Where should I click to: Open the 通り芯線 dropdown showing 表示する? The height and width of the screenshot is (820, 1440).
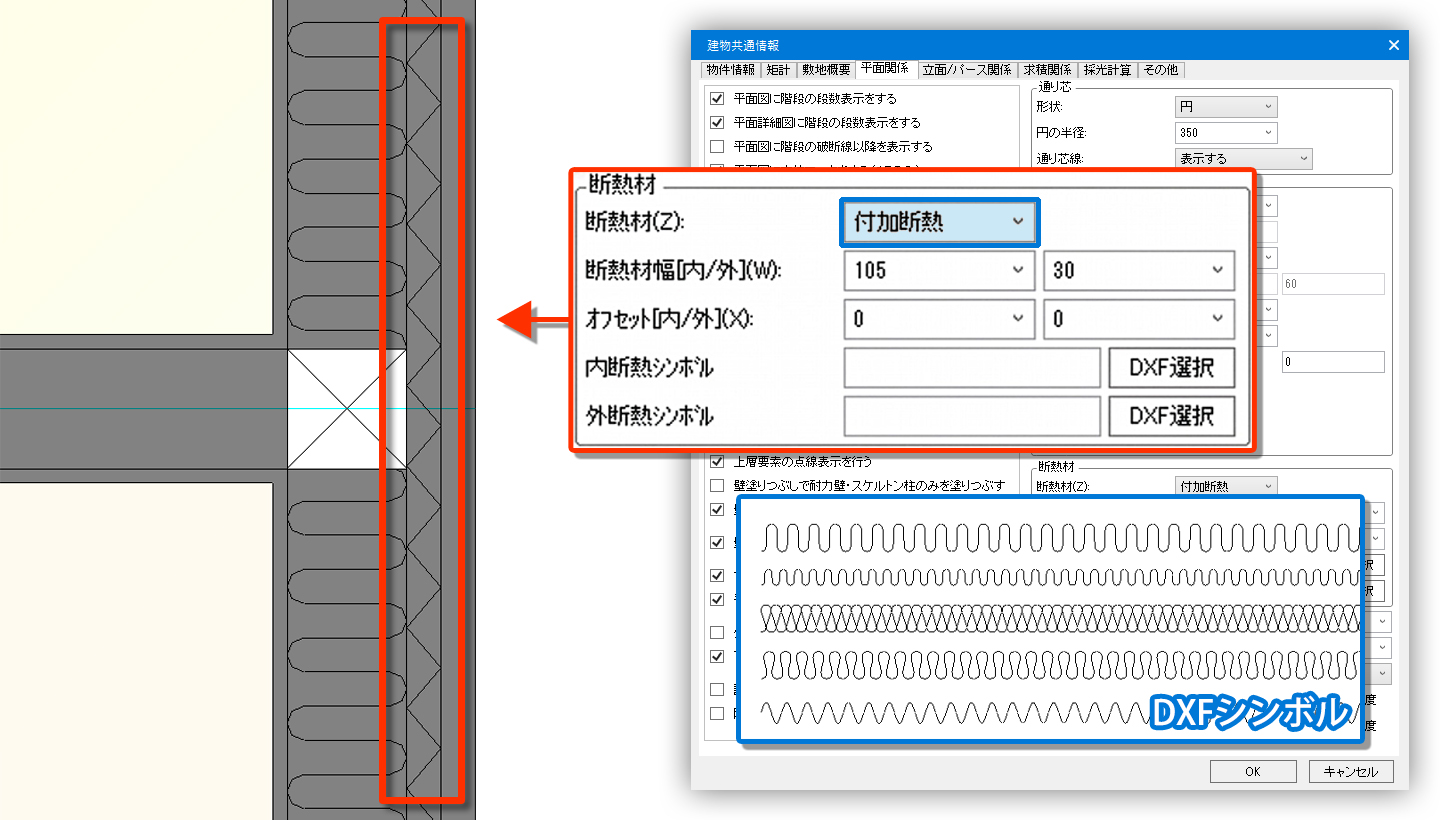point(1243,158)
